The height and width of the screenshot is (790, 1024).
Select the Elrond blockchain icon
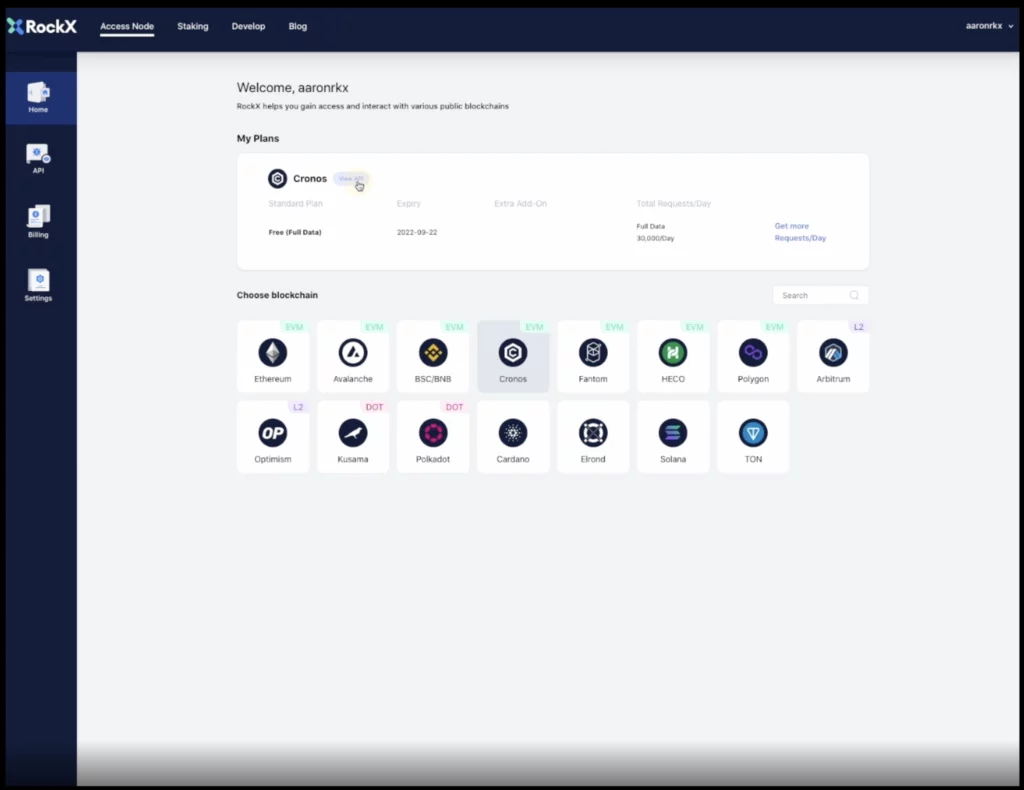593,433
